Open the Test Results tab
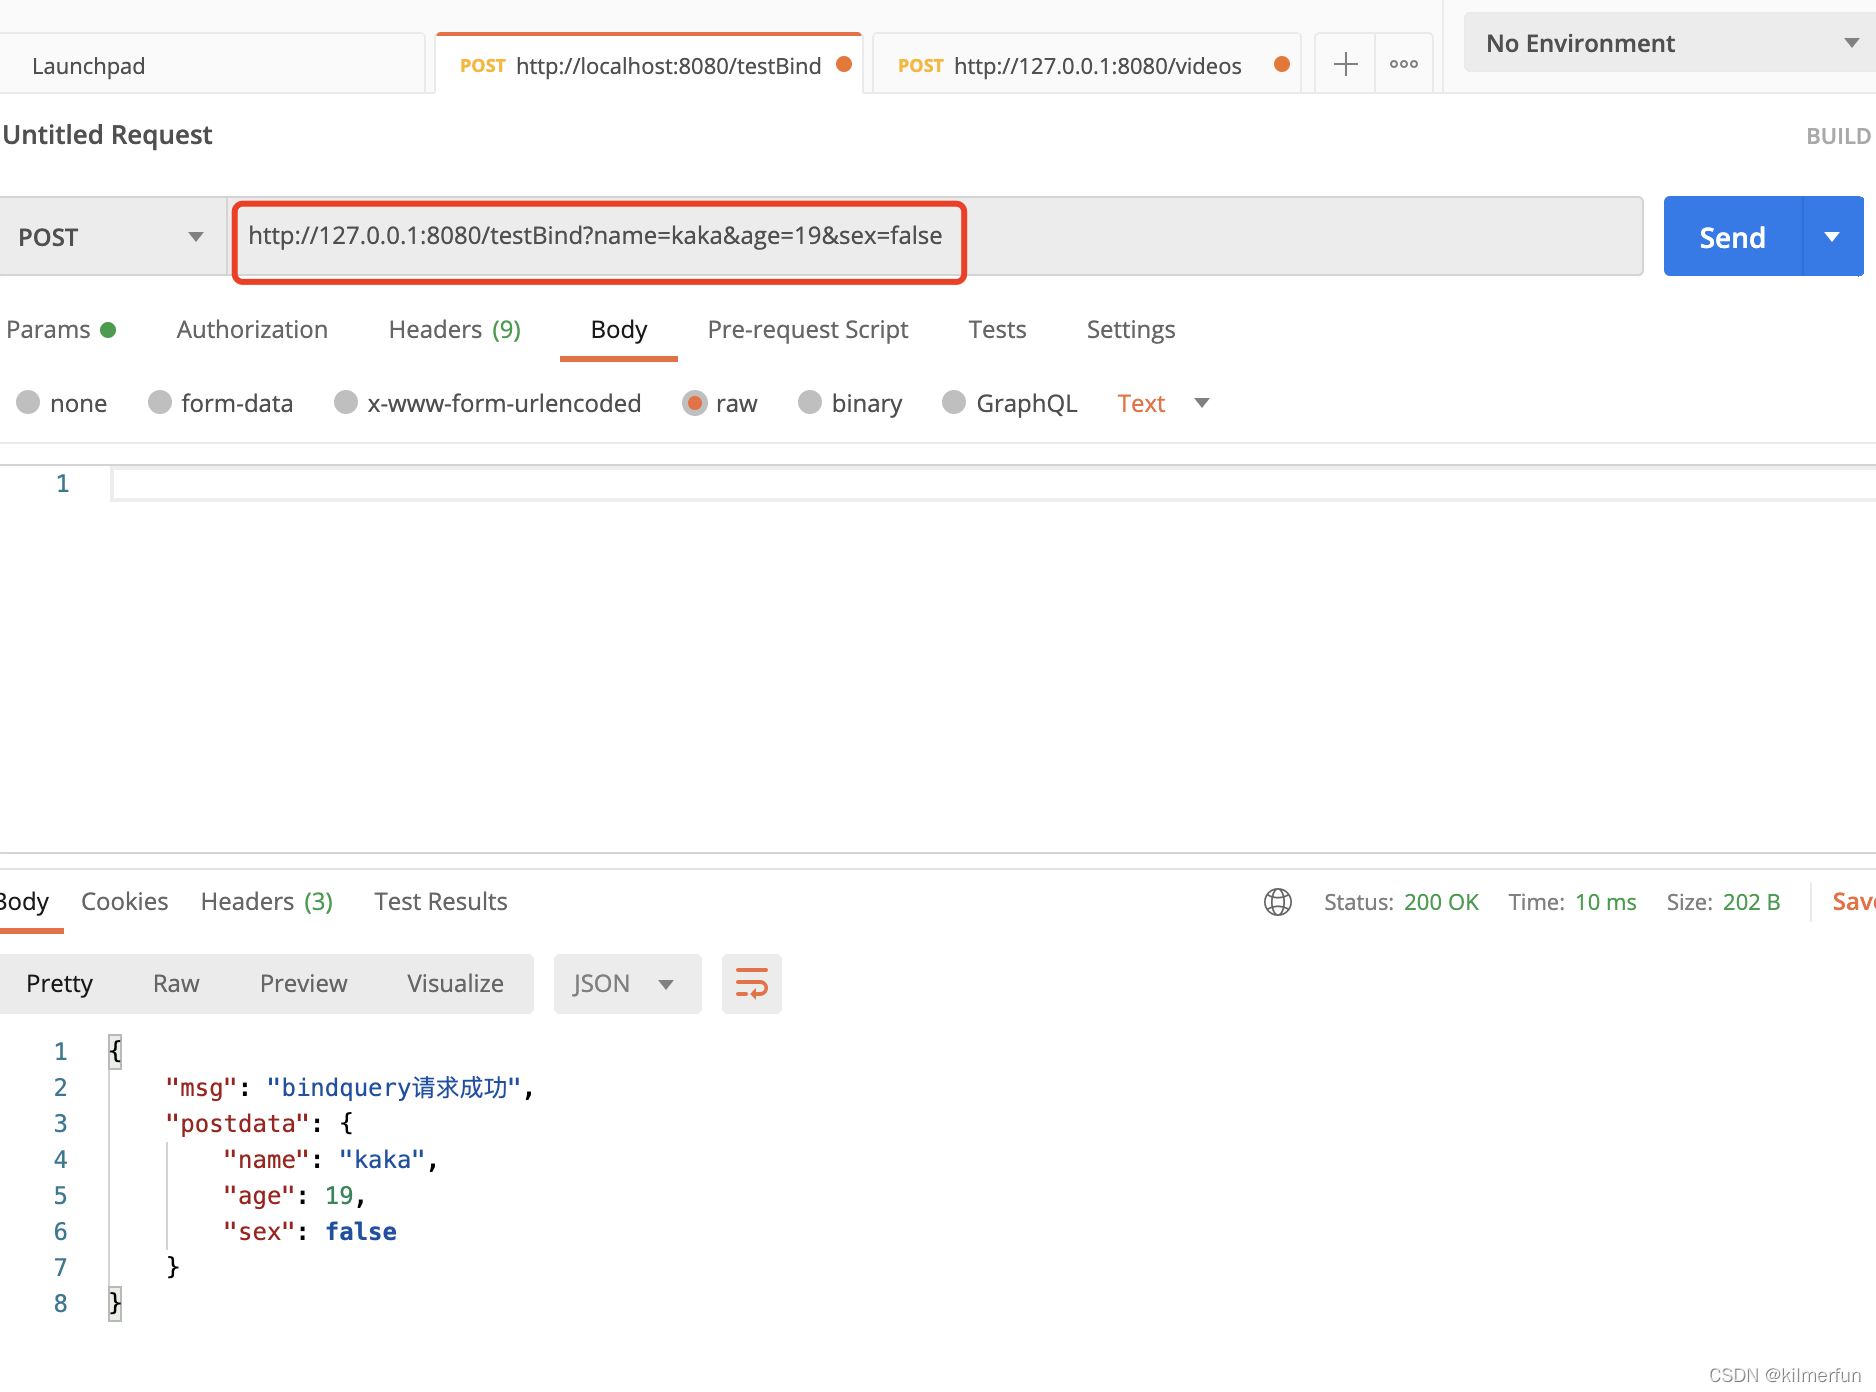 (441, 901)
